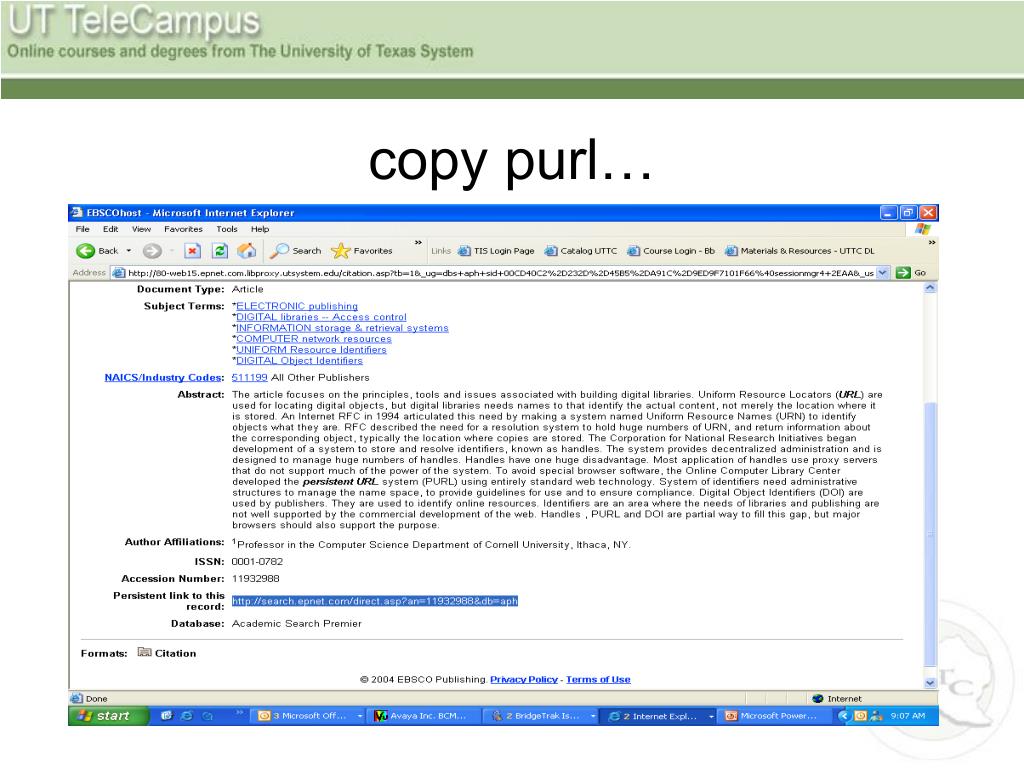The width and height of the screenshot is (1024, 768).
Task: Switch to Avaya Inc. BCM taskbar window
Action: pyautogui.click(x=423, y=716)
